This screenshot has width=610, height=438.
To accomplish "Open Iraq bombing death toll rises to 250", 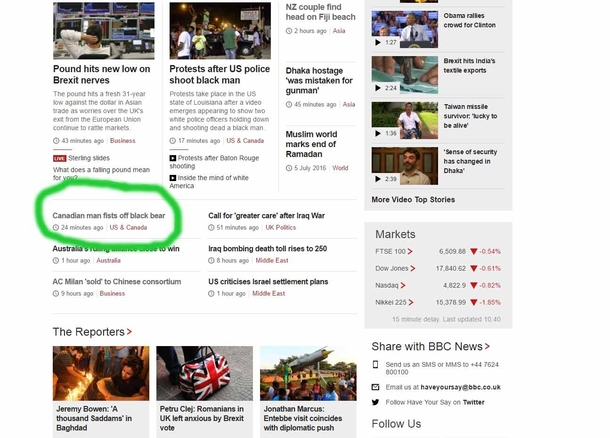I will point(267,249).
